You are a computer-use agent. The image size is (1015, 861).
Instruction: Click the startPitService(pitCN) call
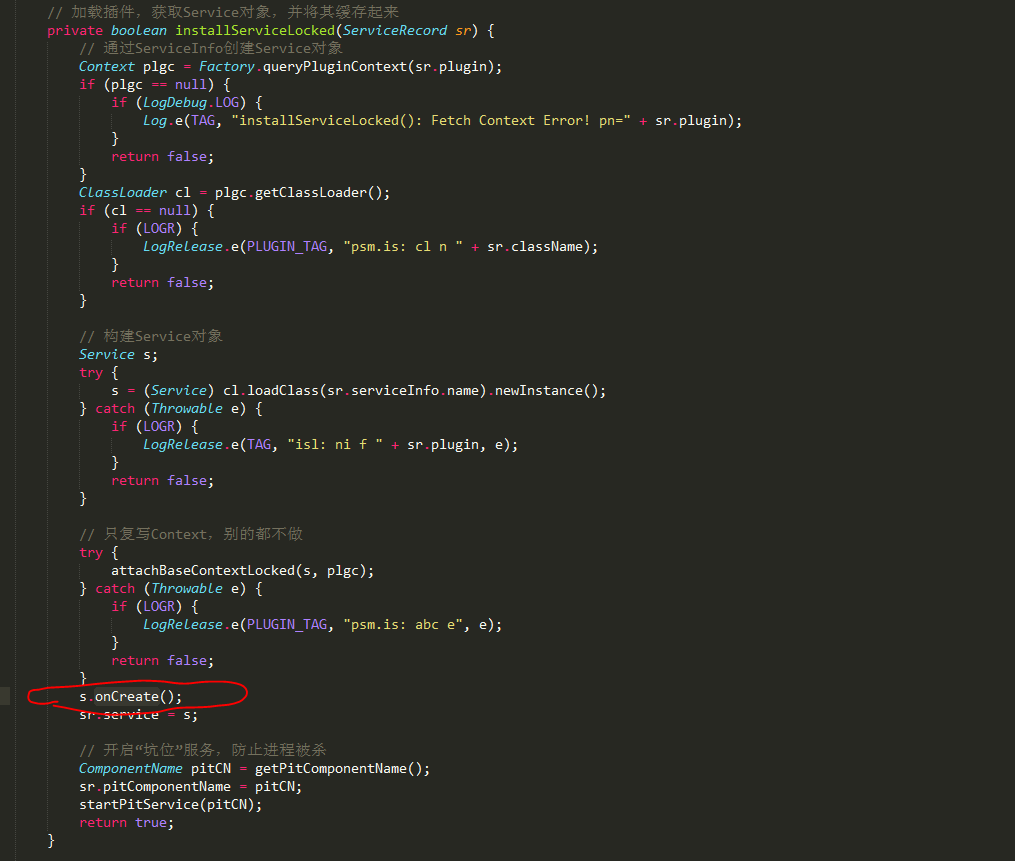(x=170, y=805)
